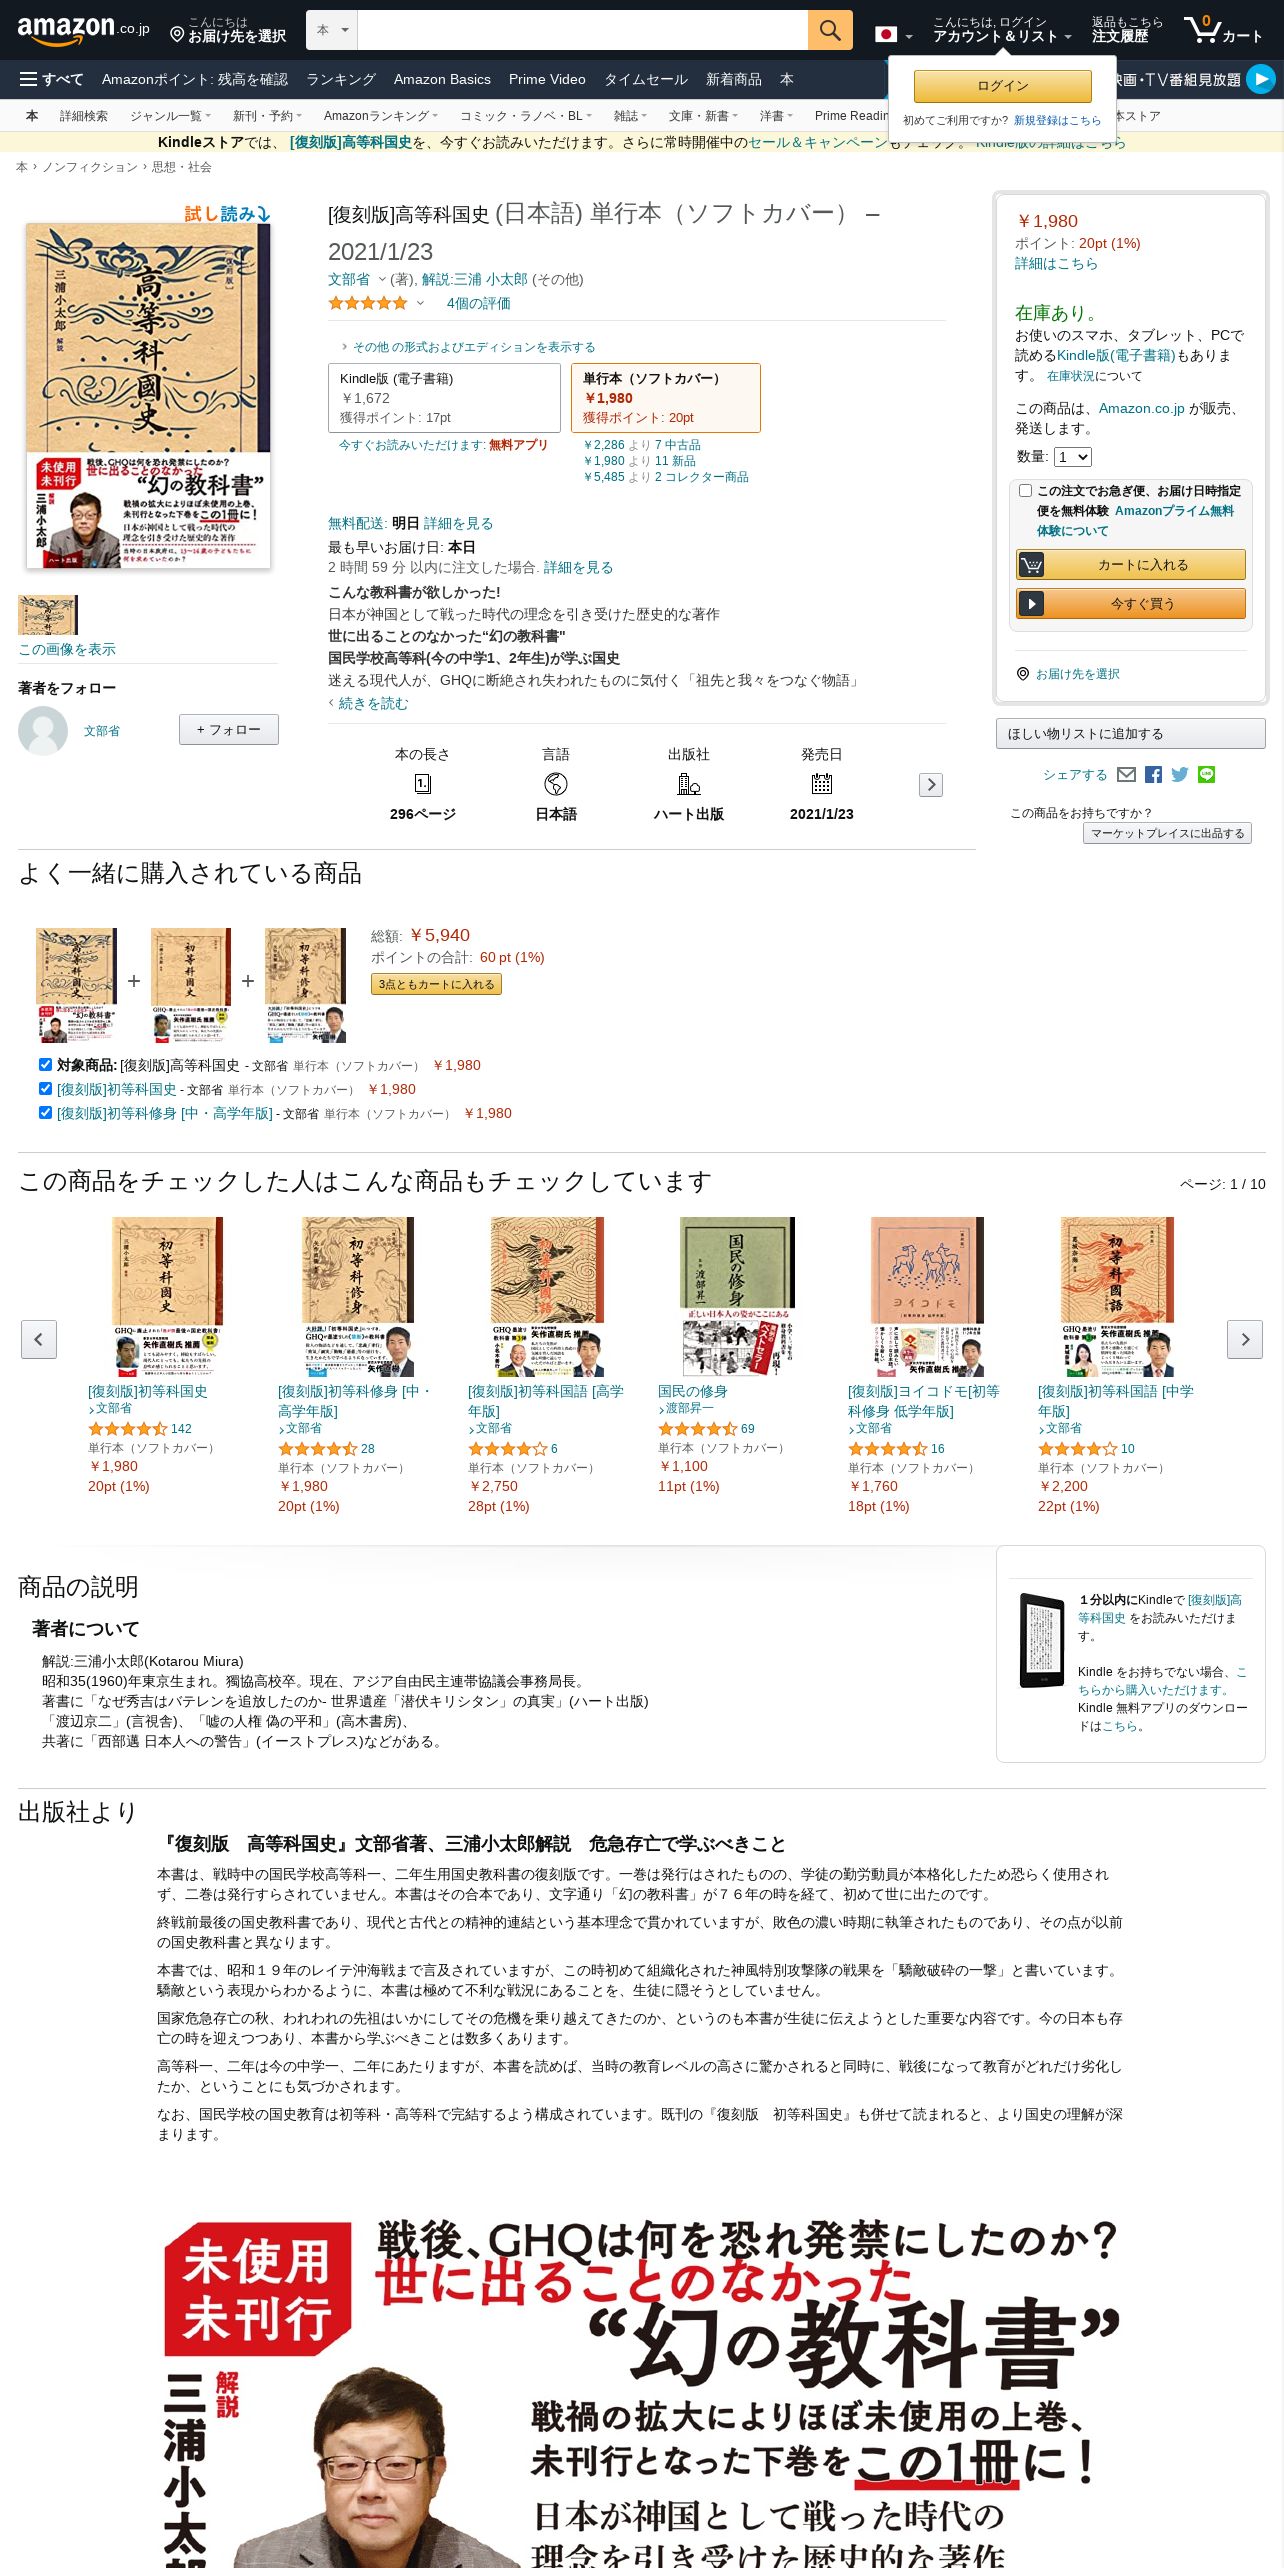Click the Japan flag language selector

[893, 34]
